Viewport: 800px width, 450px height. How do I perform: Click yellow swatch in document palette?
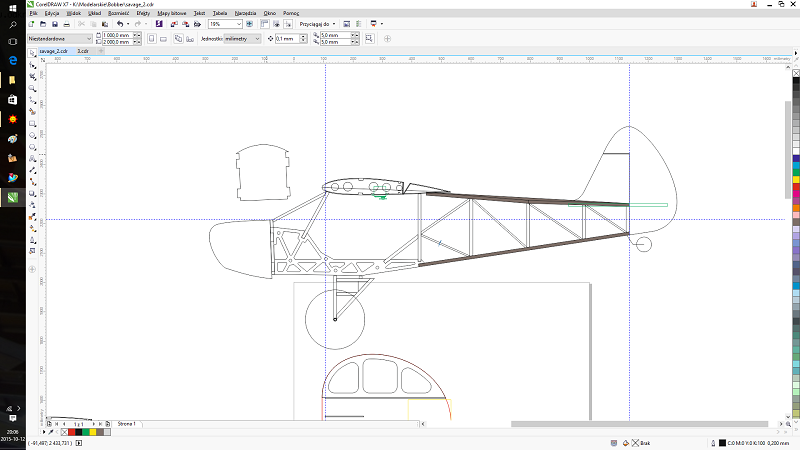93,432
